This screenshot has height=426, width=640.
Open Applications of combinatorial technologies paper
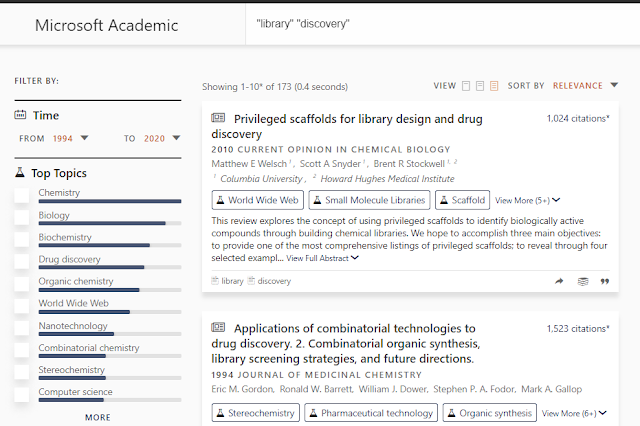[x=346, y=344]
